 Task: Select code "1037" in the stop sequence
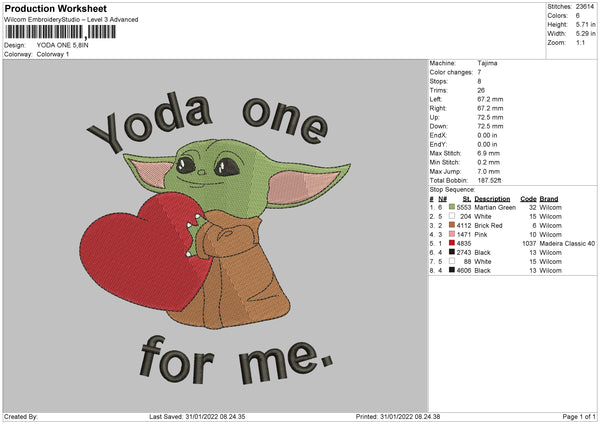coord(529,243)
